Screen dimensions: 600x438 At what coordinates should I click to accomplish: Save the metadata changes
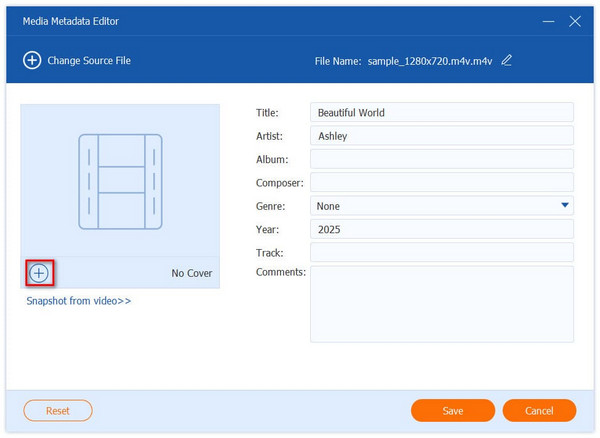pyautogui.click(x=453, y=411)
